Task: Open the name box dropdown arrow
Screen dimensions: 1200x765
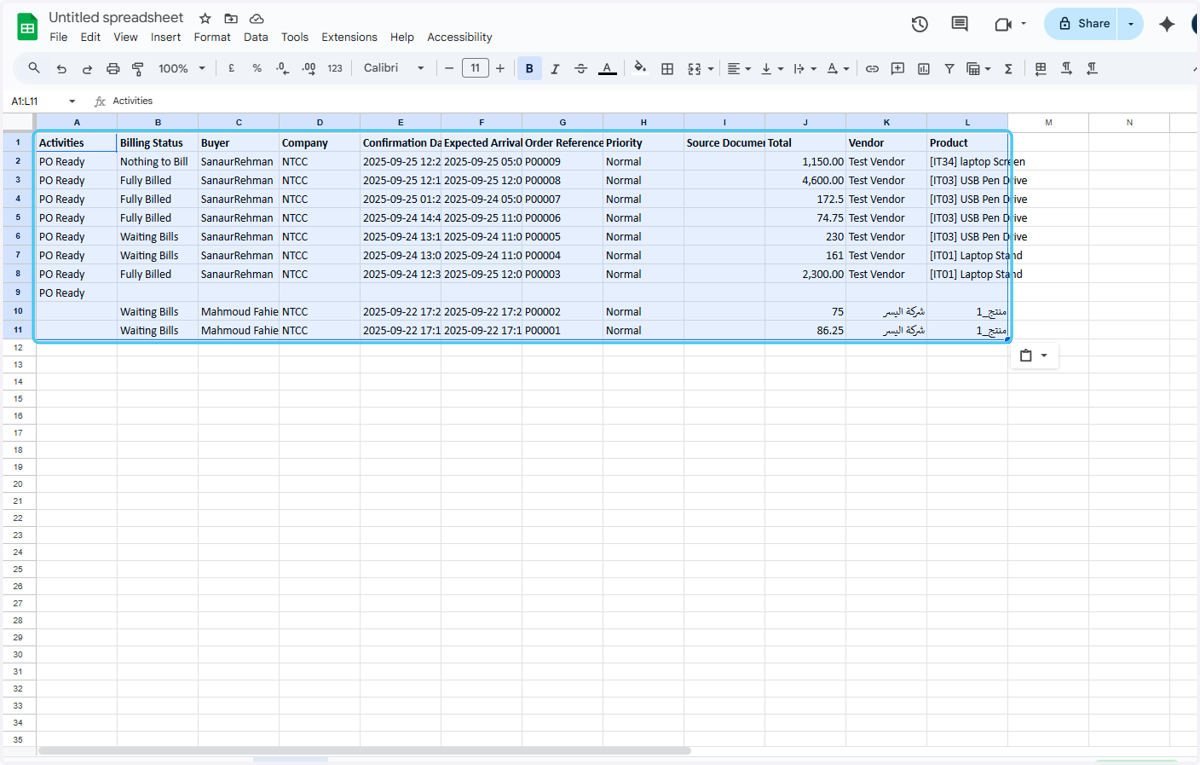Action: point(72,101)
